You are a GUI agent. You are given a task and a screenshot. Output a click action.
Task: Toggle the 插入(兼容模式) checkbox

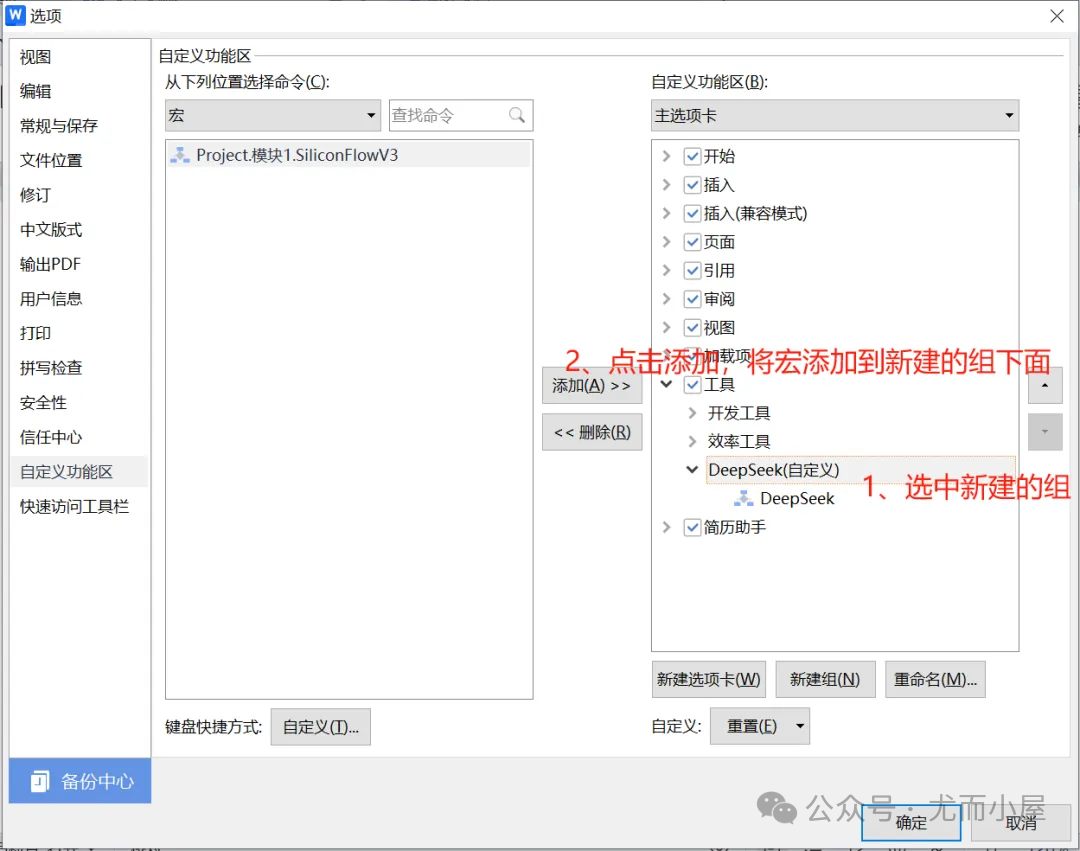tap(692, 213)
